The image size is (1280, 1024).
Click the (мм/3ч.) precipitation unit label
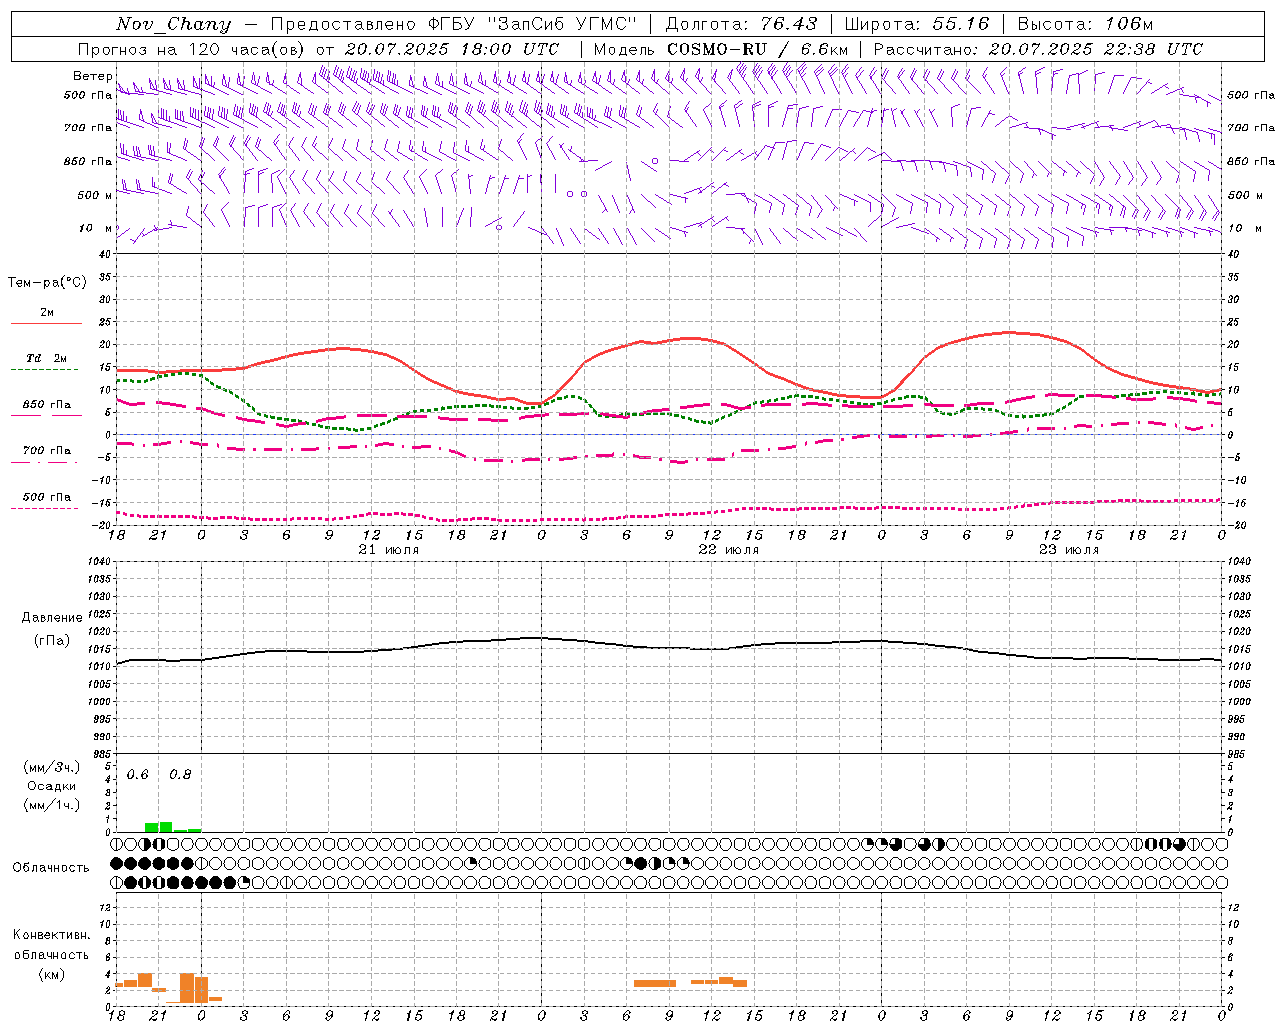click(x=52, y=768)
